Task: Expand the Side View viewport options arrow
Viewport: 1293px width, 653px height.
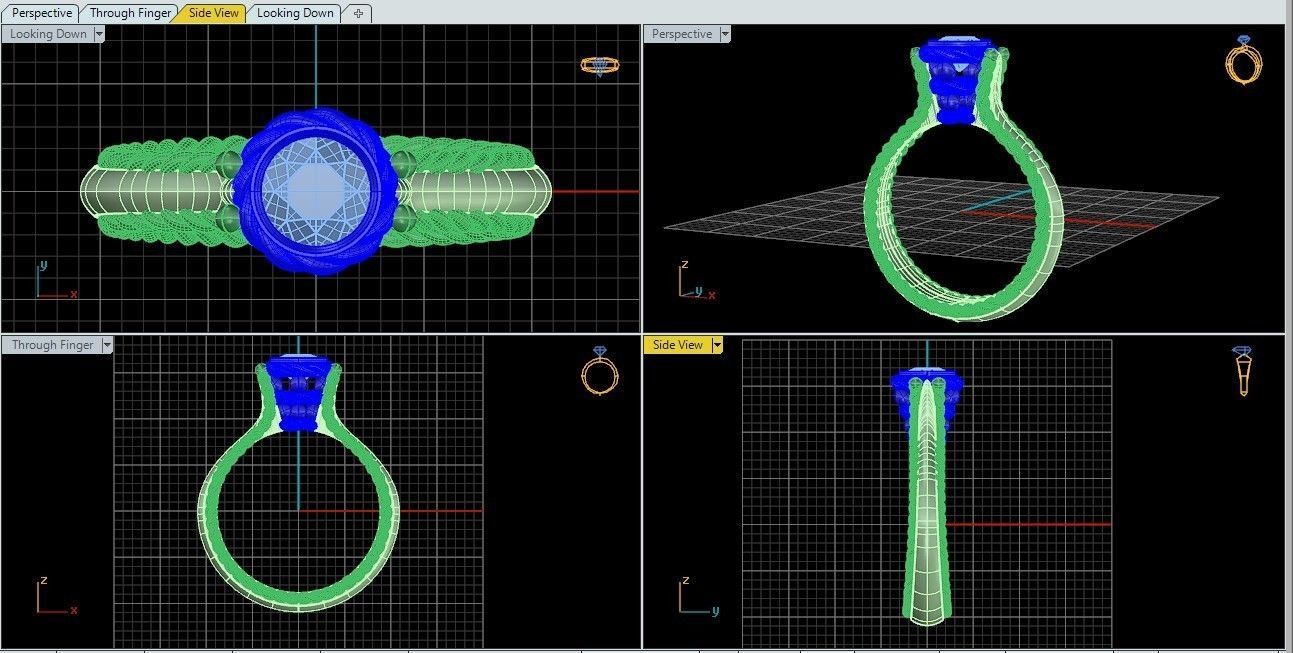Action: click(x=716, y=344)
